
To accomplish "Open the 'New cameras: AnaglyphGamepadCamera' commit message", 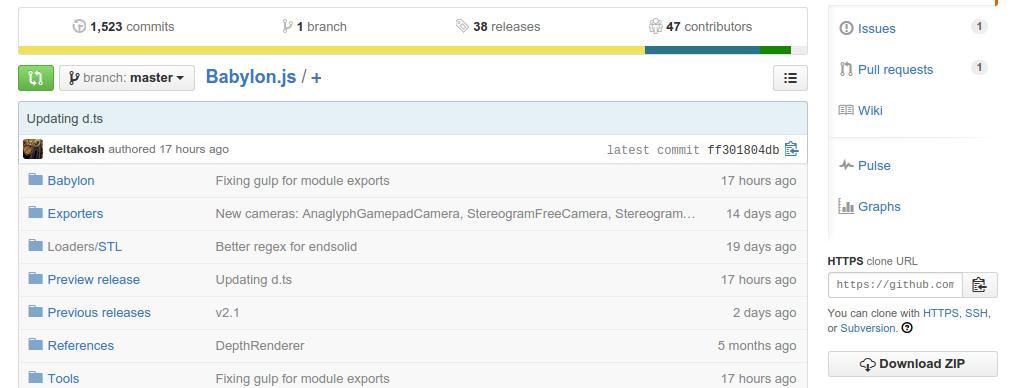I will (x=456, y=214).
